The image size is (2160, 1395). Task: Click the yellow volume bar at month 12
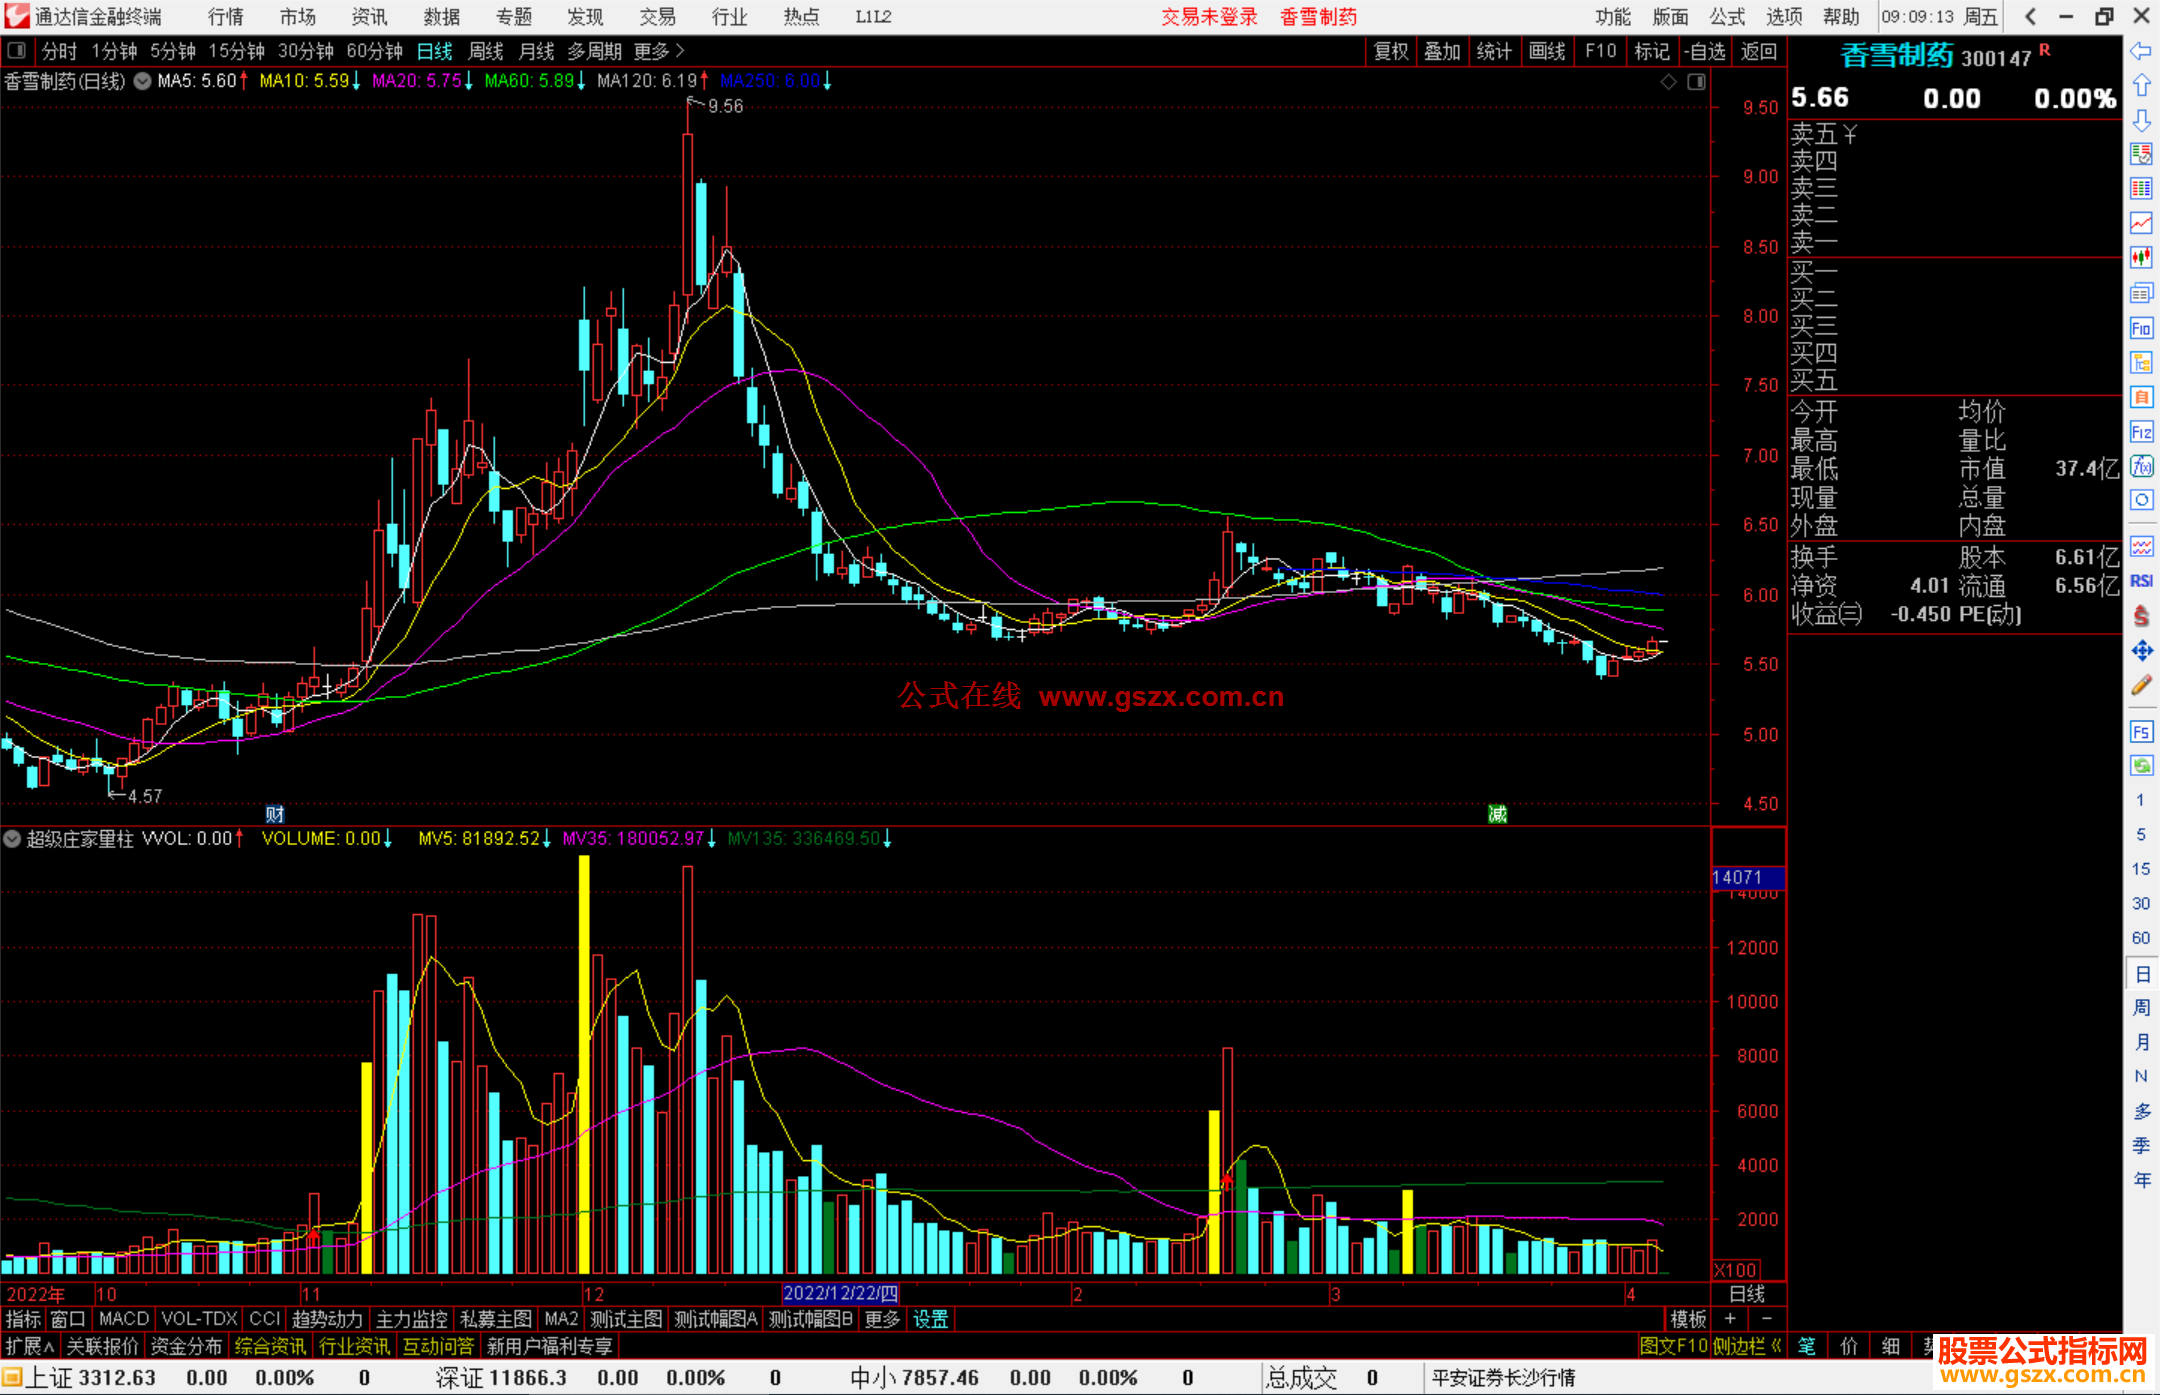584,1060
